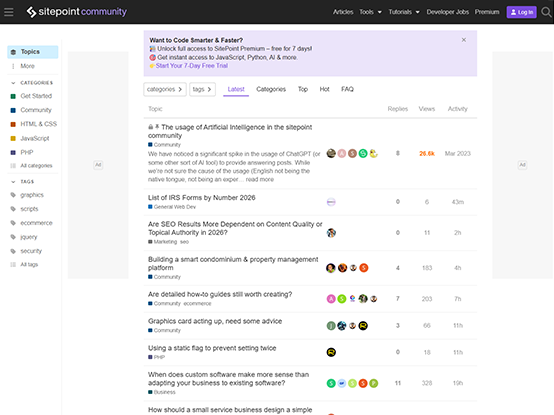Open the custom software topic
The width and height of the screenshot is (554, 415).
(x=229, y=379)
